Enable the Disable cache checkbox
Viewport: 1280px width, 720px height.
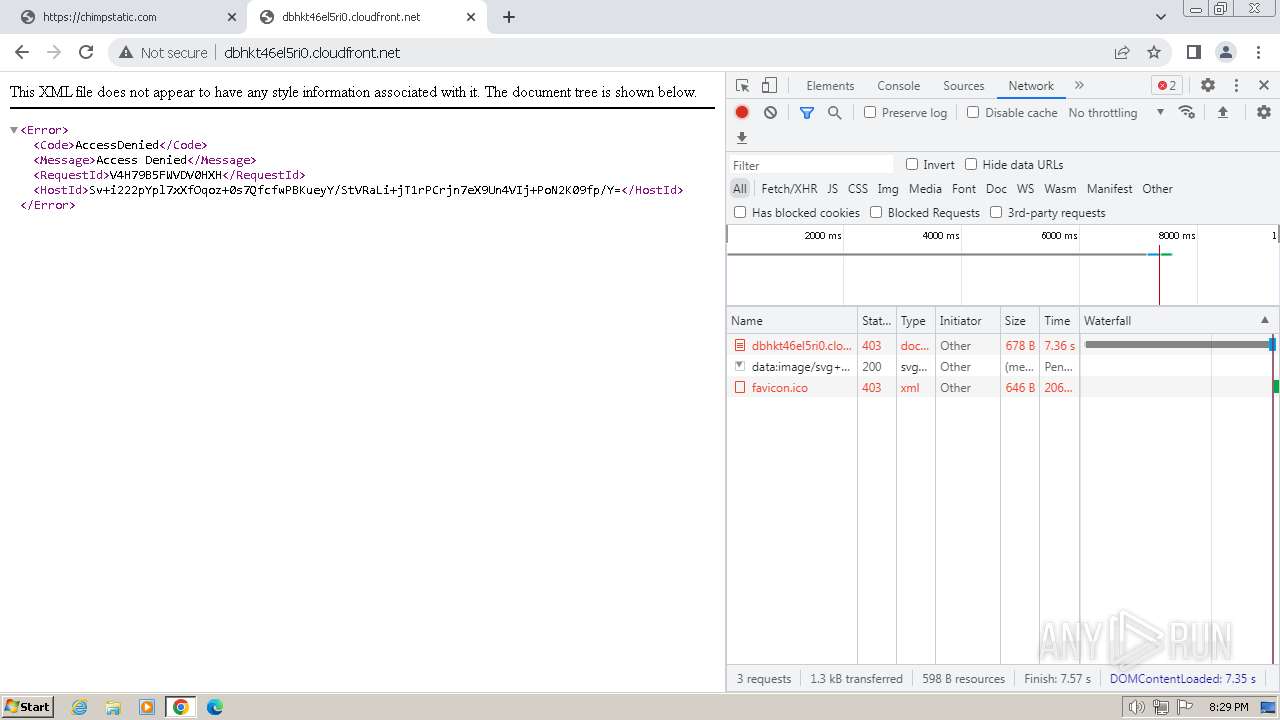(973, 112)
